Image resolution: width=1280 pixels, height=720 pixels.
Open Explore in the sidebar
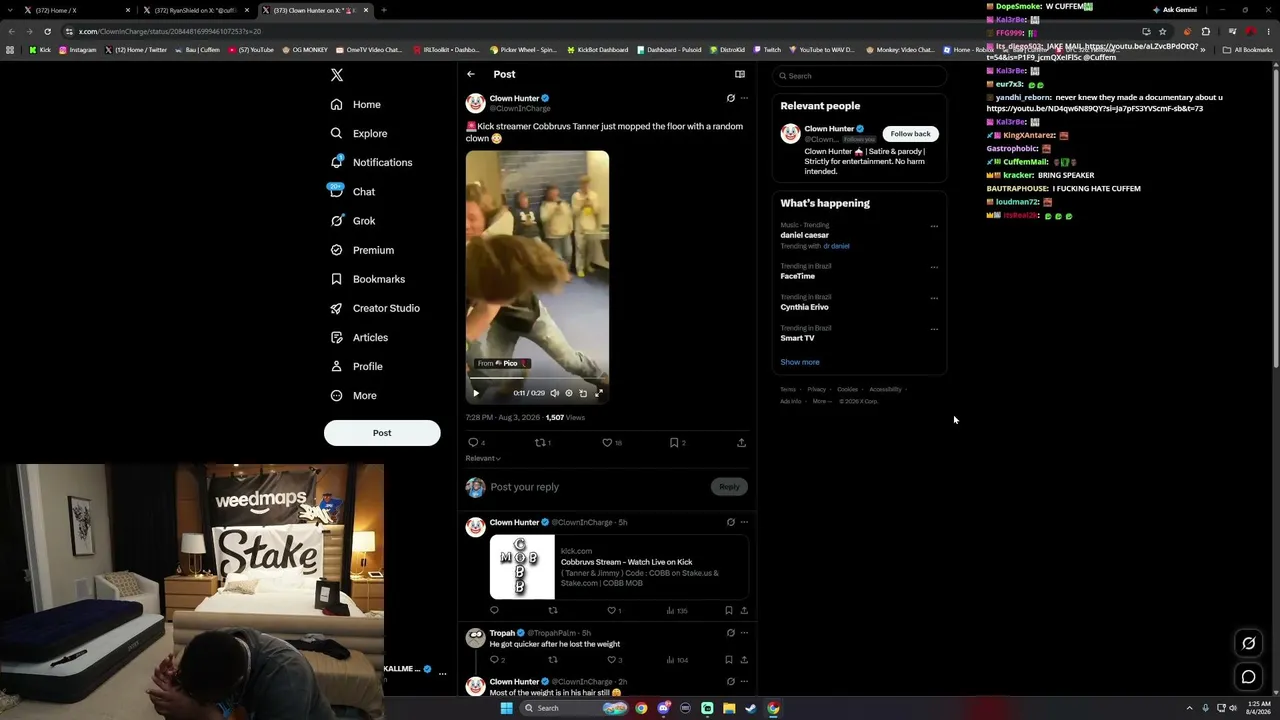tap(358, 134)
